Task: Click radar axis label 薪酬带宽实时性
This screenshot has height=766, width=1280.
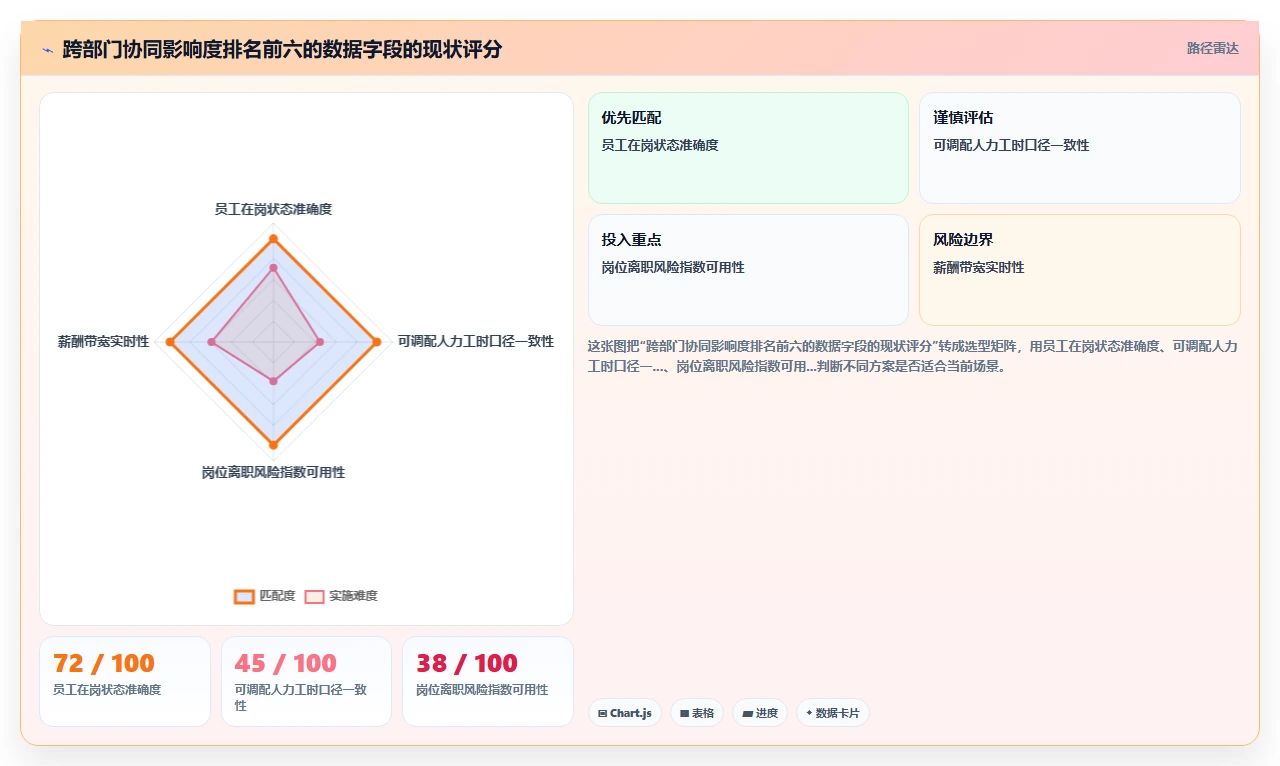Action: click(104, 342)
